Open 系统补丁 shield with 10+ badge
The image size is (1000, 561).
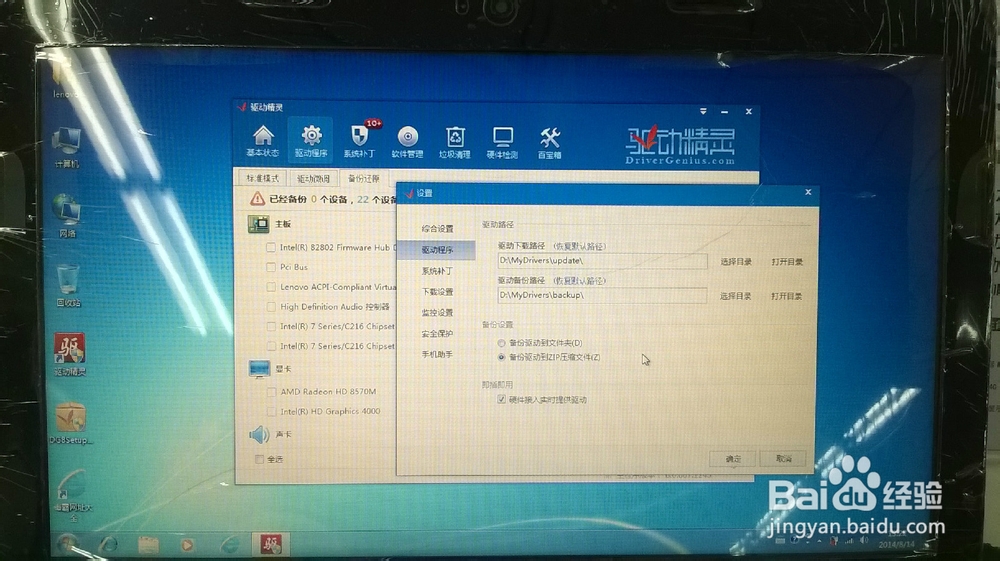tap(359, 140)
